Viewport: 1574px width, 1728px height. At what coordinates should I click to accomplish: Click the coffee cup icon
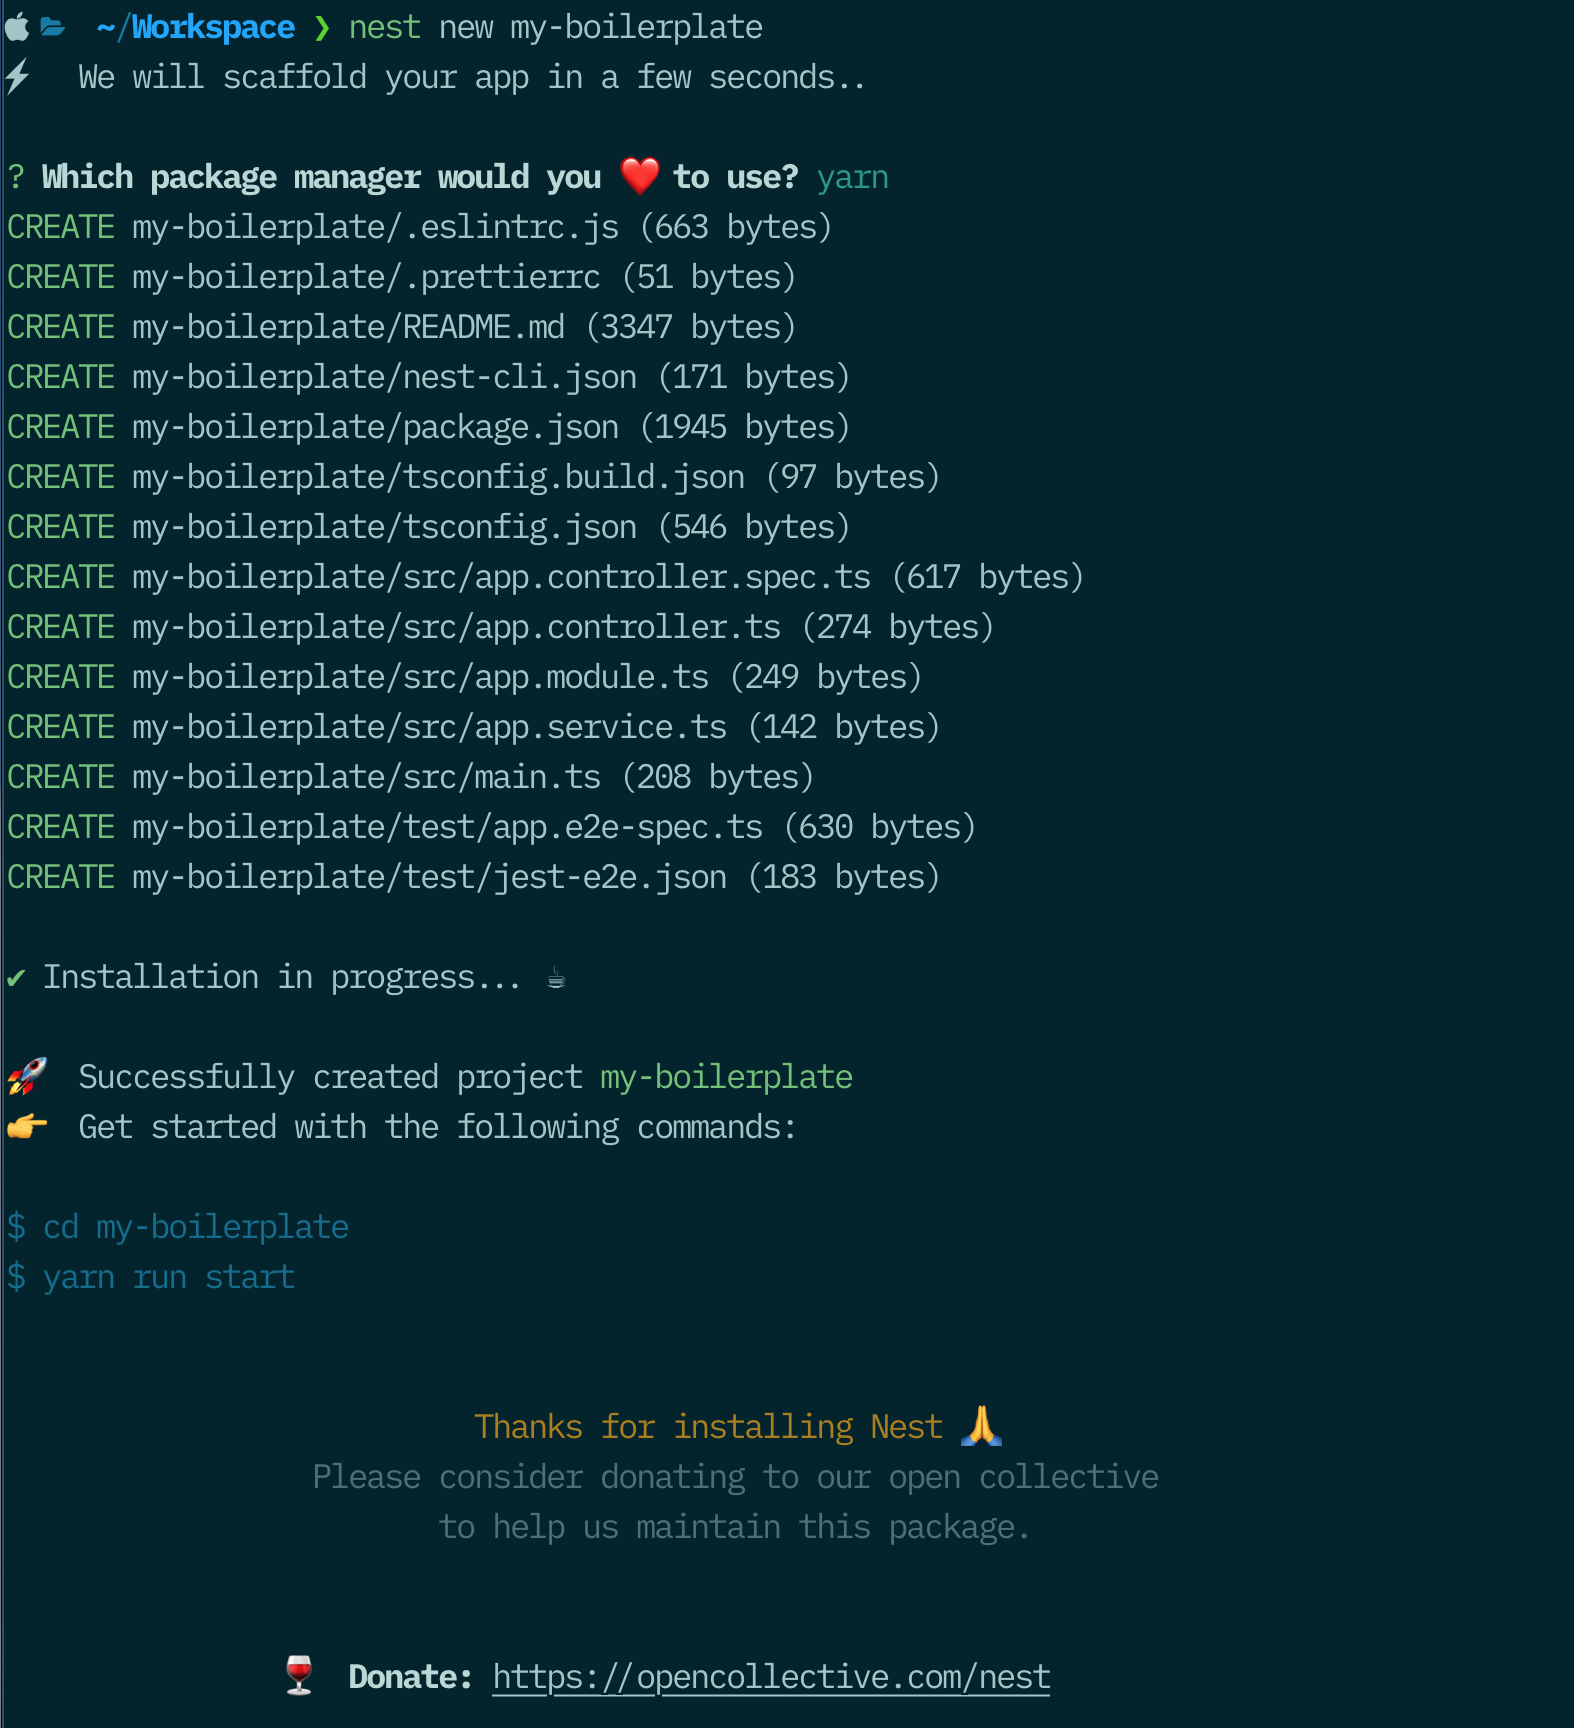tap(557, 978)
